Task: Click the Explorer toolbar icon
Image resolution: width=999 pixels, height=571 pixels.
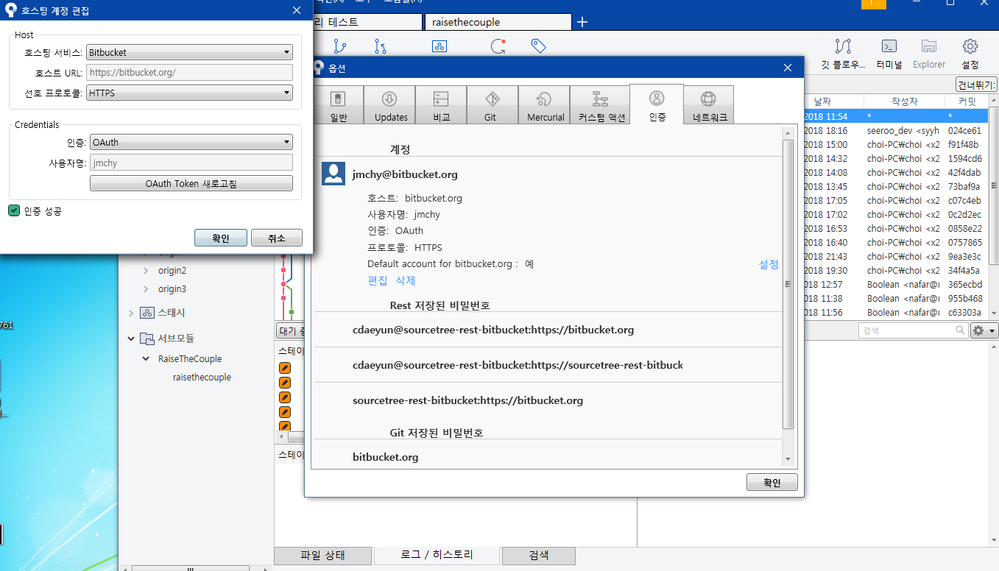Action: click(x=929, y=54)
